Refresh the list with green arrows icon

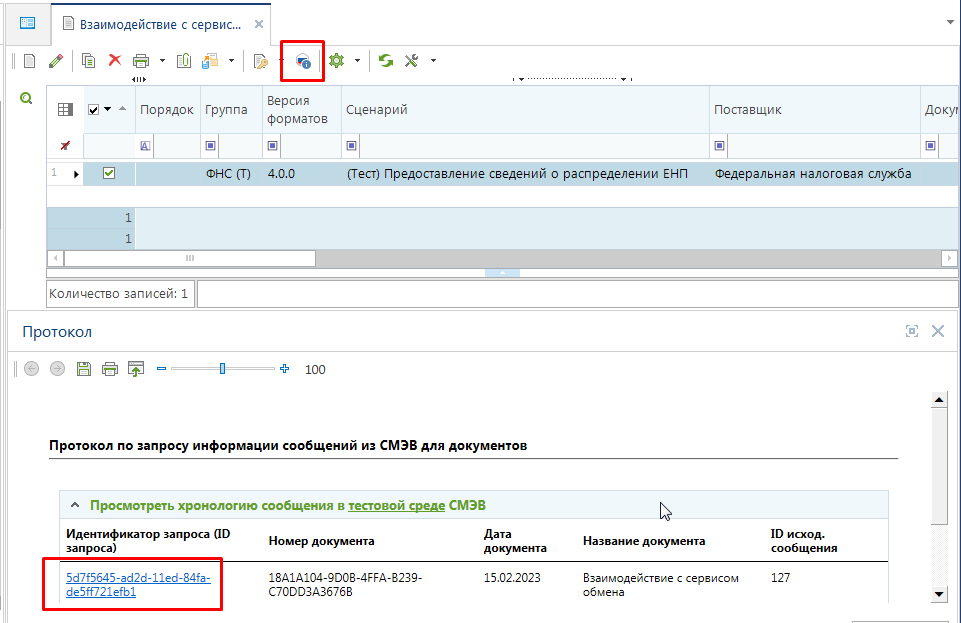[x=386, y=61]
